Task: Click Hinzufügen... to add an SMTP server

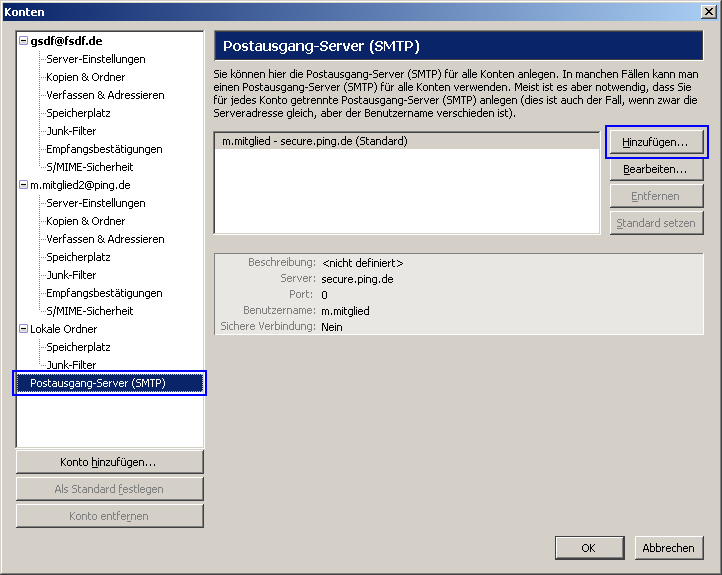Action: [655, 142]
